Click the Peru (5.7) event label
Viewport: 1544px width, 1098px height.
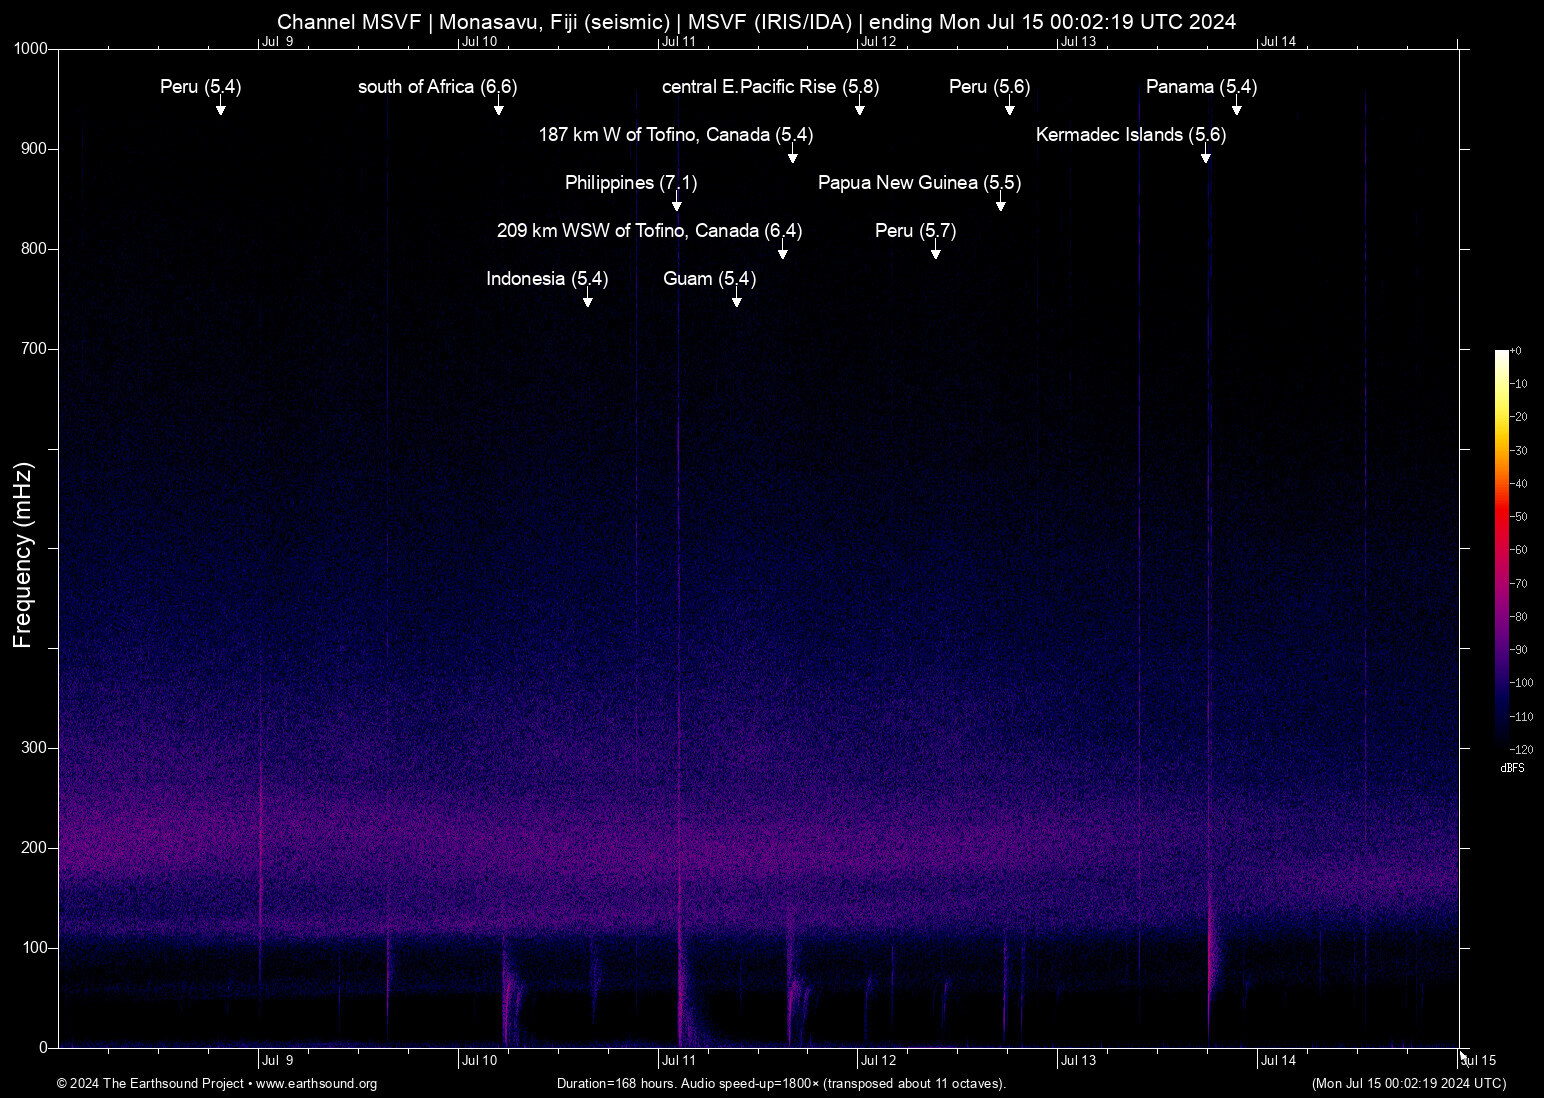915,231
